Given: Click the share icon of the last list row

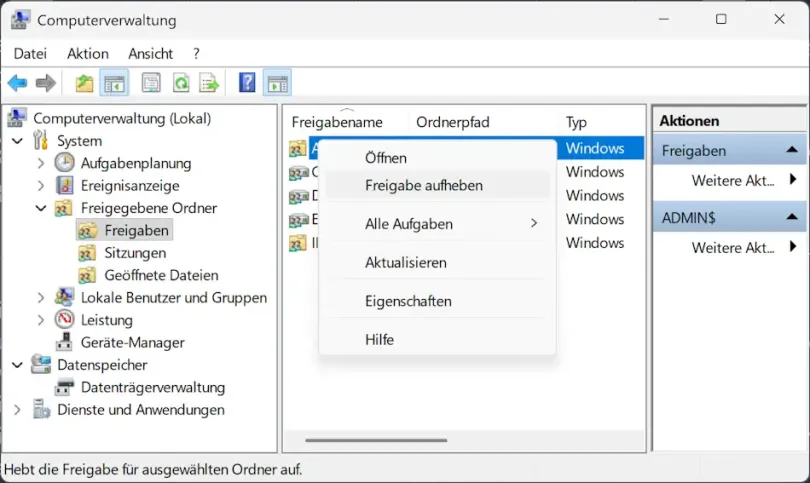Looking at the screenshot, I should tap(298, 243).
